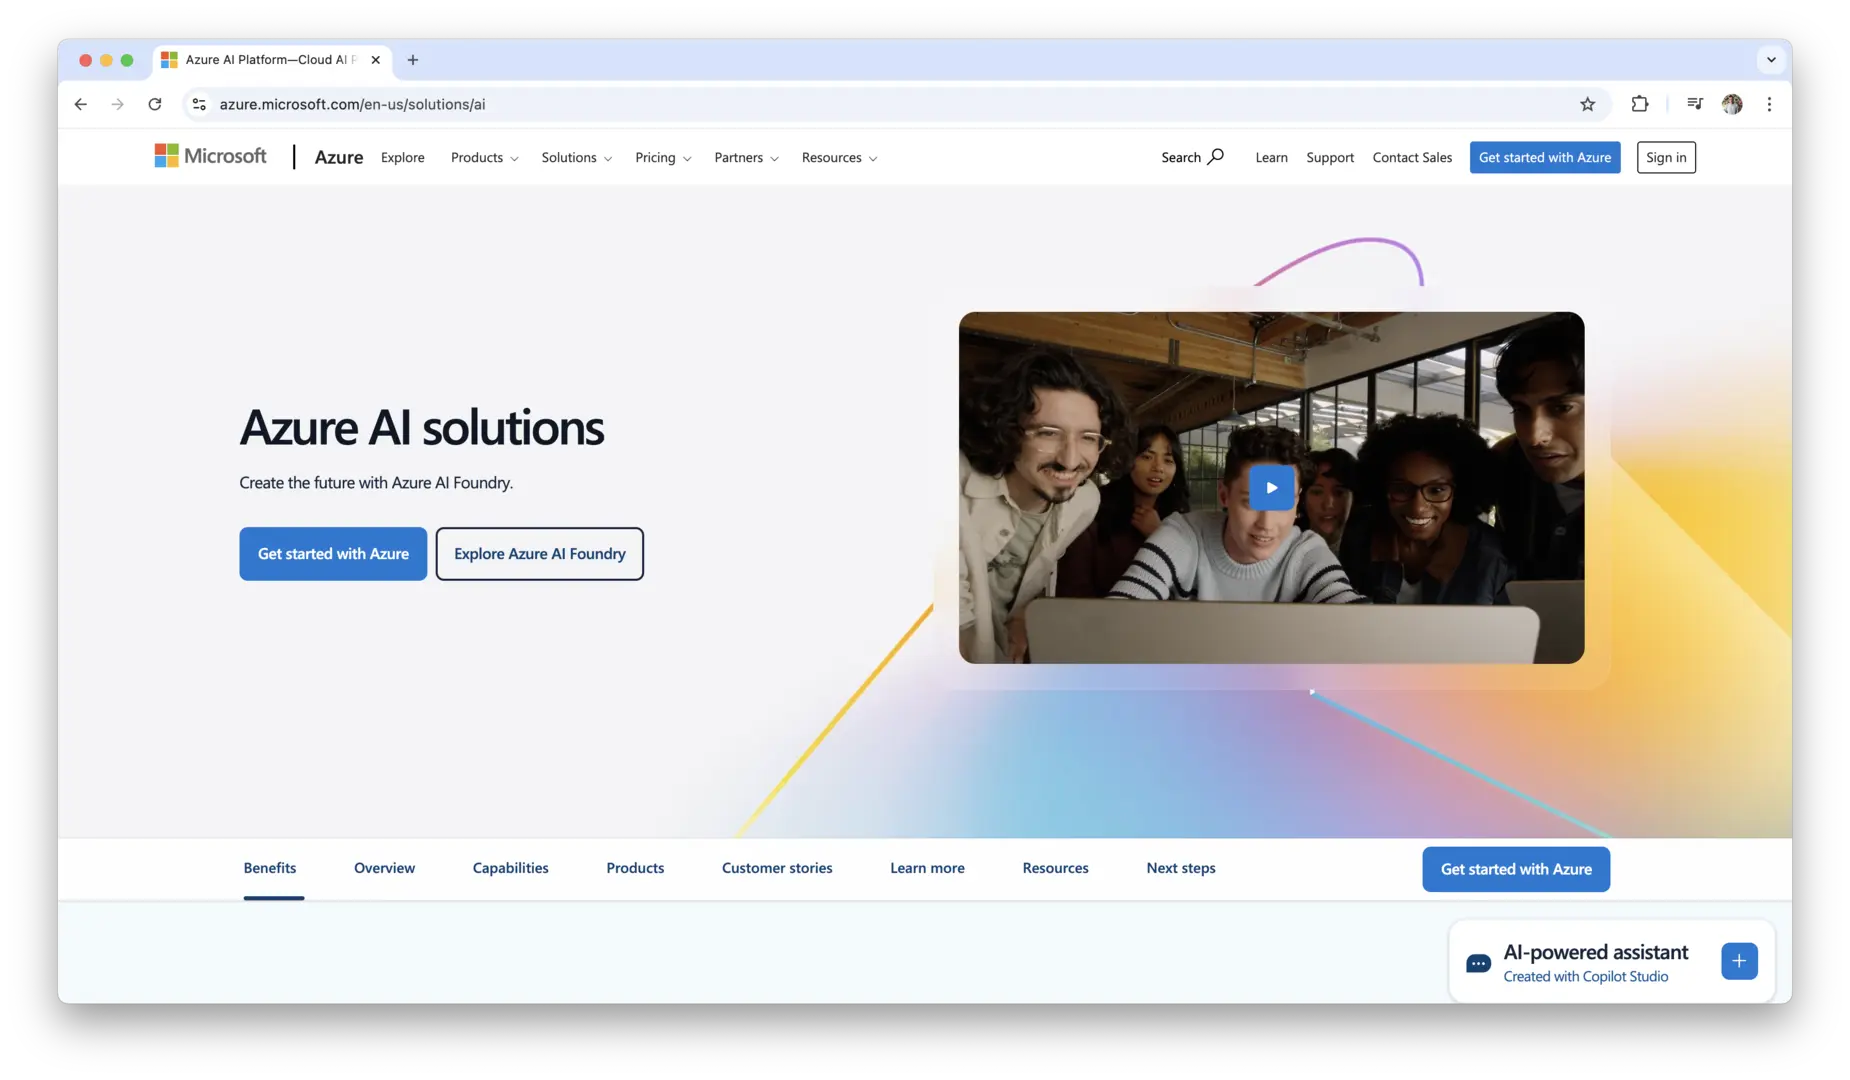Play the hero video
Image resolution: width=1850 pixels, height=1080 pixels.
click(x=1271, y=488)
